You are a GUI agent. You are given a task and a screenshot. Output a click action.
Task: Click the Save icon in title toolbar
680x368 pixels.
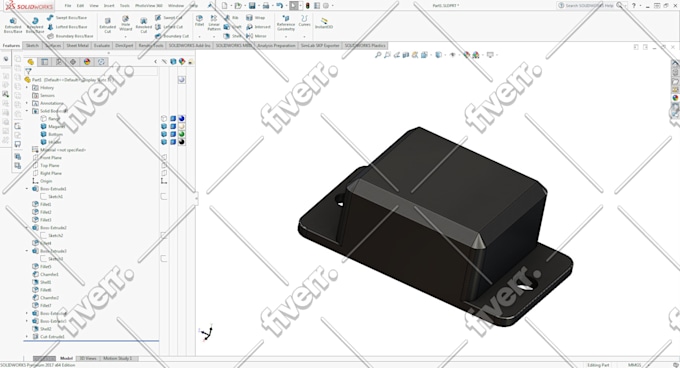[x=252, y=6]
